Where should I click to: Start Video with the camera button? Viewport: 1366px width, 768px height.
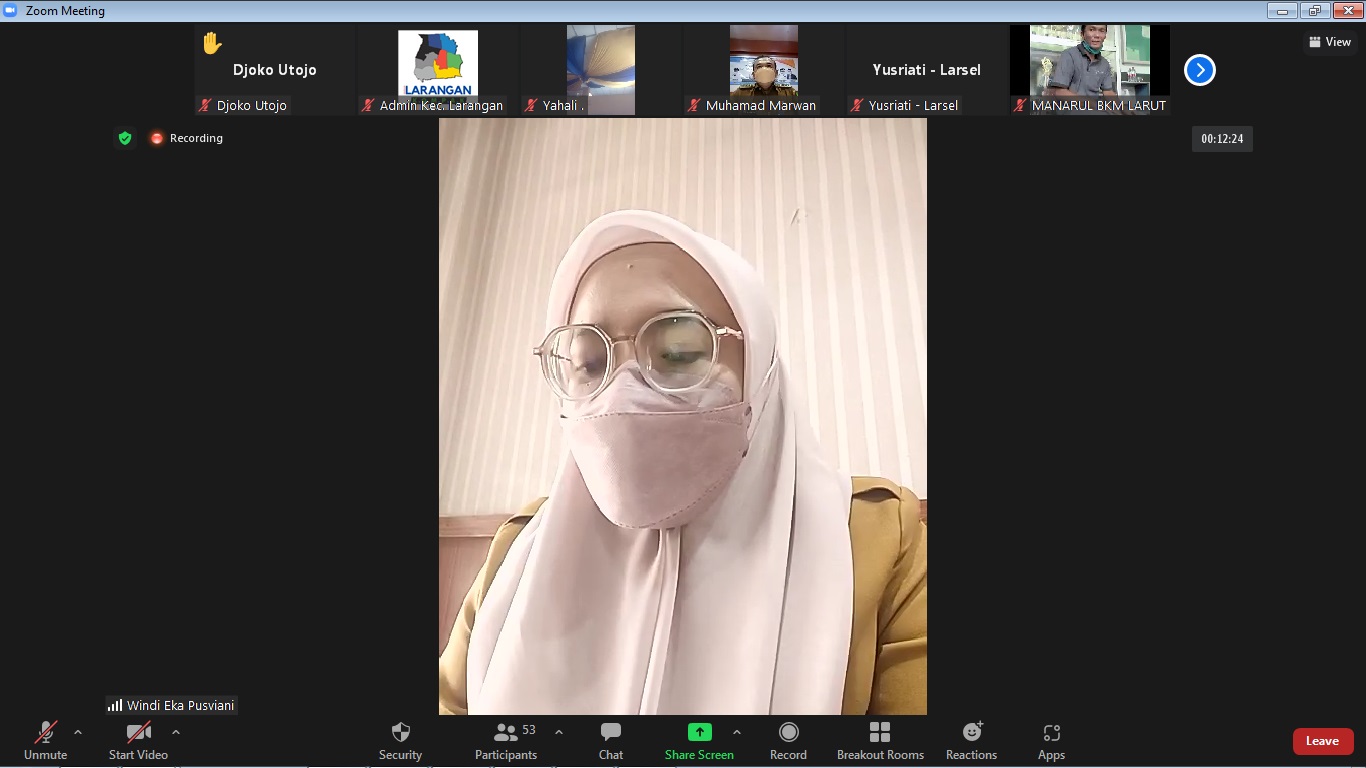(138, 741)
